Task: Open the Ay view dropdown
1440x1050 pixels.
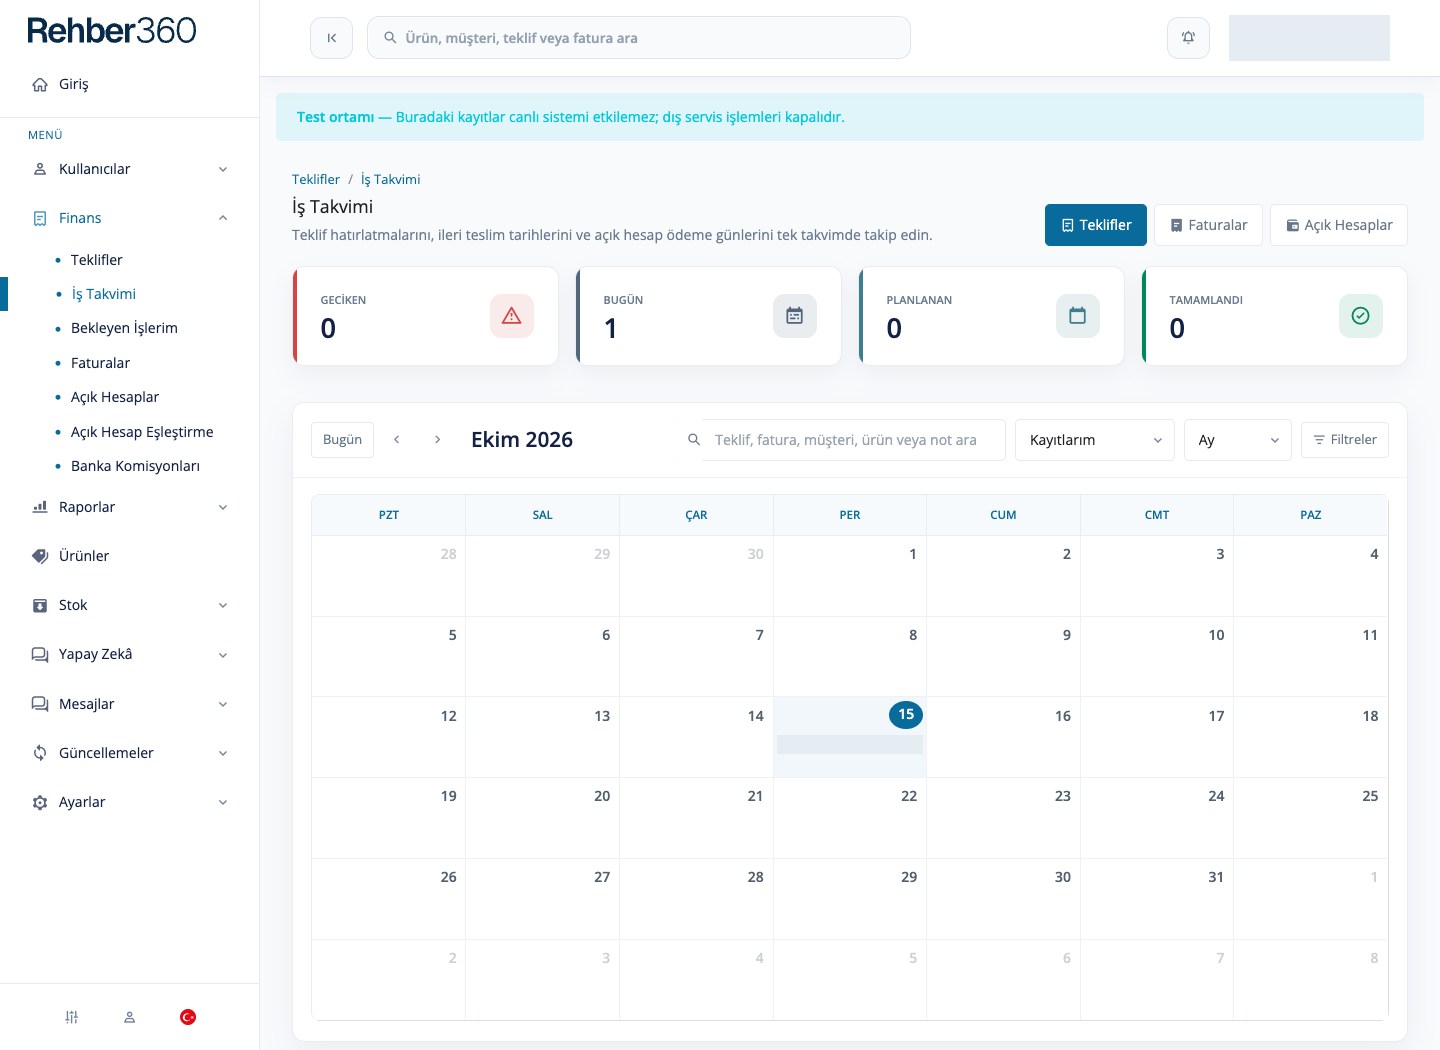Action: point(1238,440)
